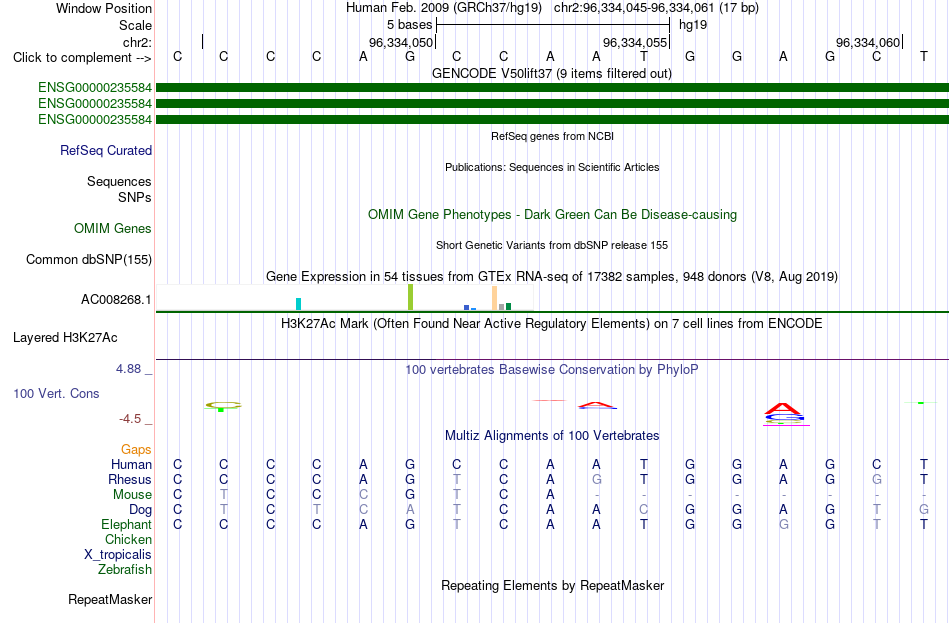
Task: Open the GENCODE V50lift37 track title
Action: (x=551, y=73)
